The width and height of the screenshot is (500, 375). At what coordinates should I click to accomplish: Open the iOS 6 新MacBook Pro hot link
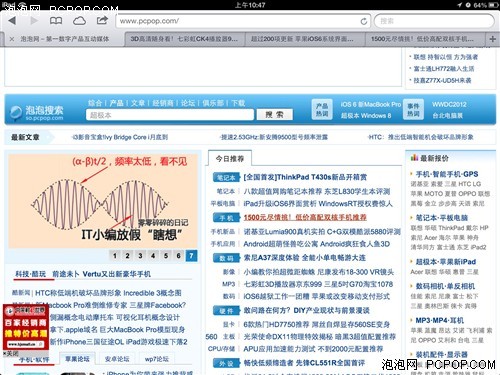point(371,104)
